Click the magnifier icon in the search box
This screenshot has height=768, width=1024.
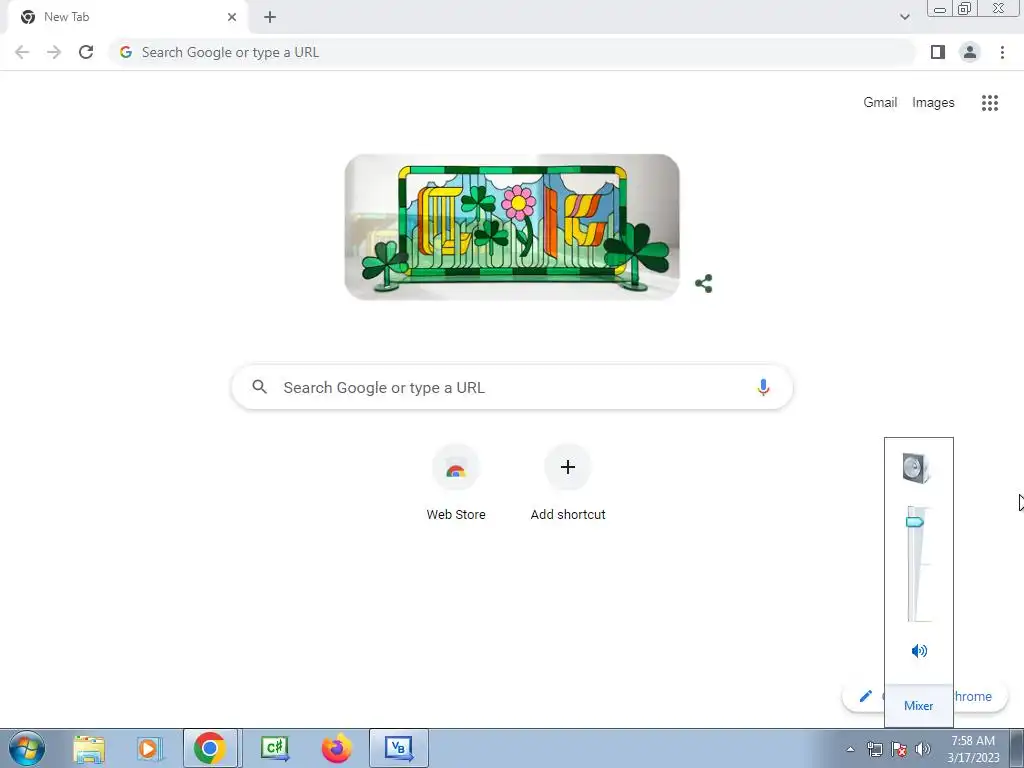(x=259, y=387)
